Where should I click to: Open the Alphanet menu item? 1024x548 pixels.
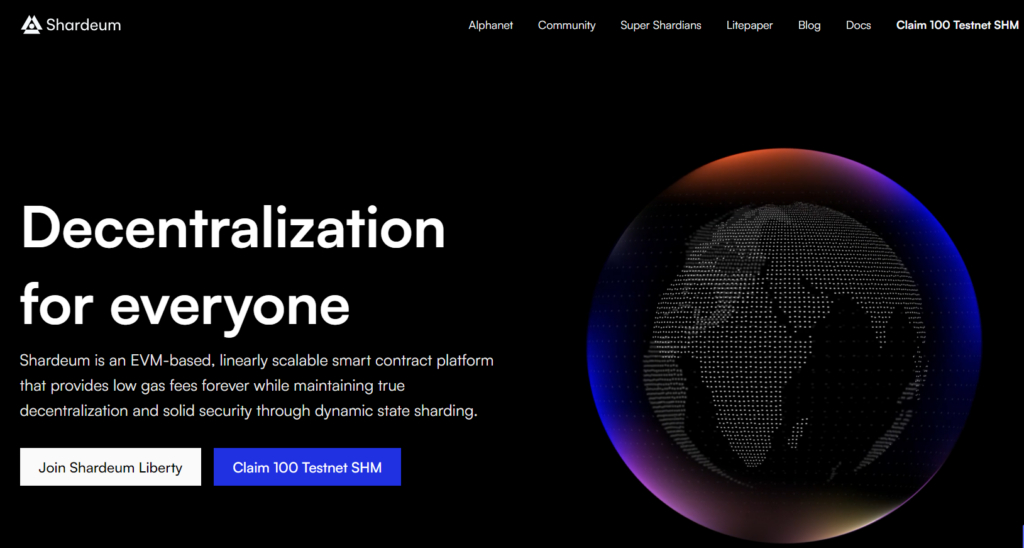(x=490, y=25)
